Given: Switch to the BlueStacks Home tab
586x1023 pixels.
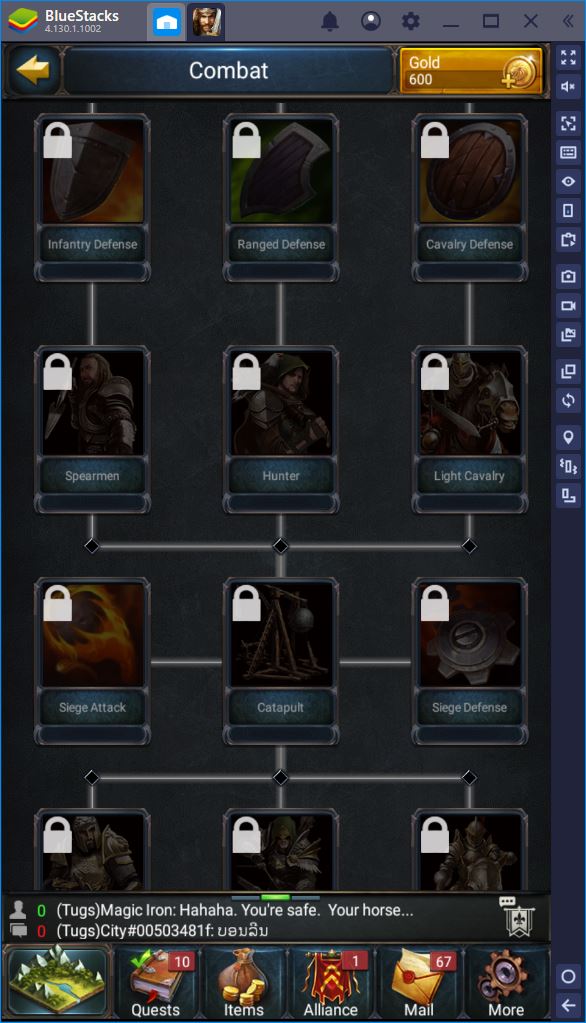Looking at the screenshot, I should (166, 22).
